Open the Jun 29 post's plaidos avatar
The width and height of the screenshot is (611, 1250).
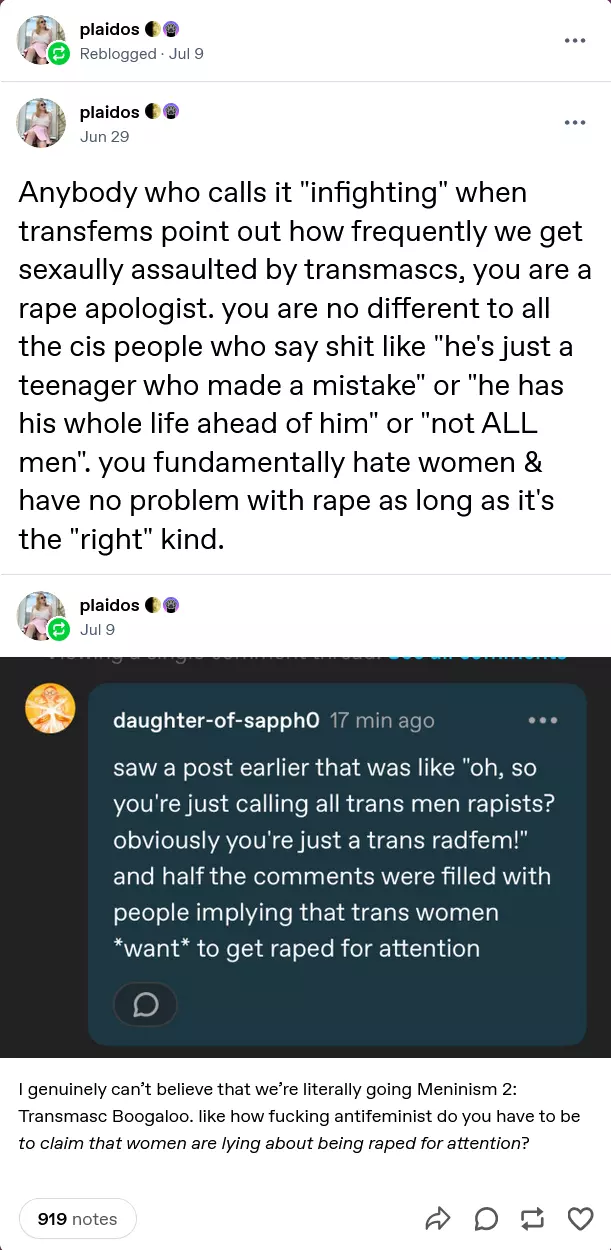coord(41,123)
